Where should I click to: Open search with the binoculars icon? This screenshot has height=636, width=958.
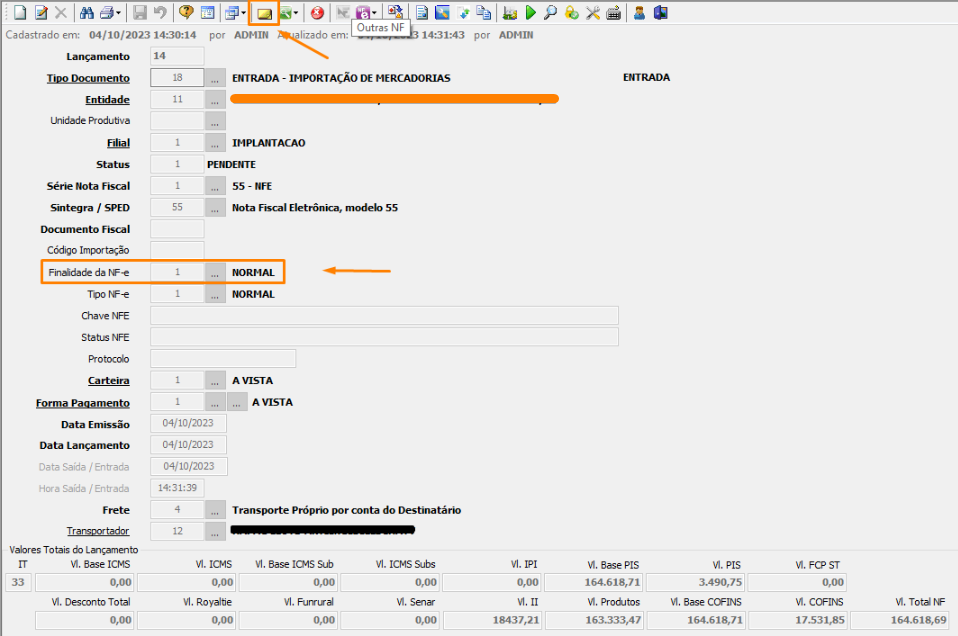tap(86, 13)
